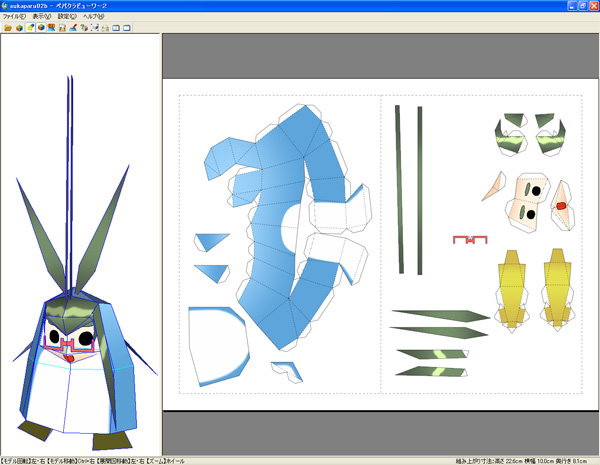Viewport: 600px width, 465px height.
Task: Restore down the Pepakura Viewer window
Action: [583, 6]
